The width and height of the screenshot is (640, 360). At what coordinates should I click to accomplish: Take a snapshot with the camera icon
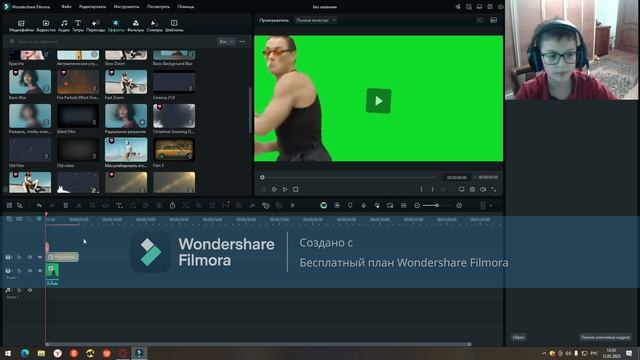coord(472,189)
